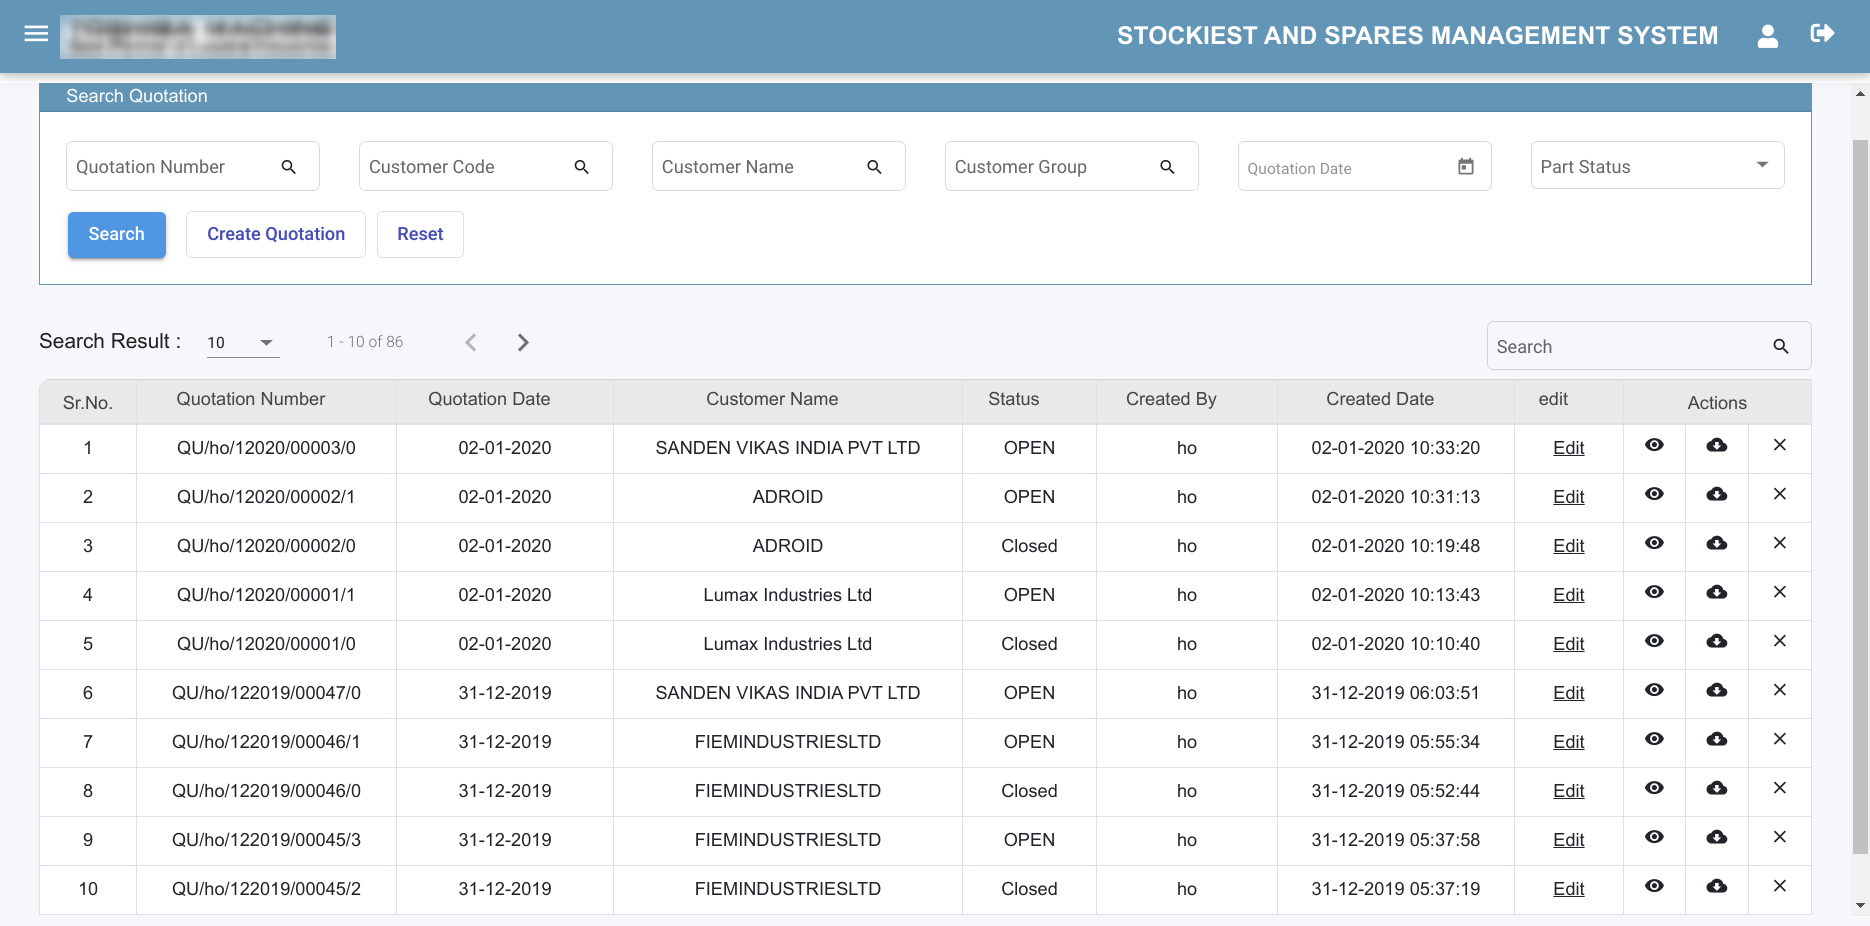Click the Customer Name search icon
1870x926 pixels.
click(x=874, y=167)
